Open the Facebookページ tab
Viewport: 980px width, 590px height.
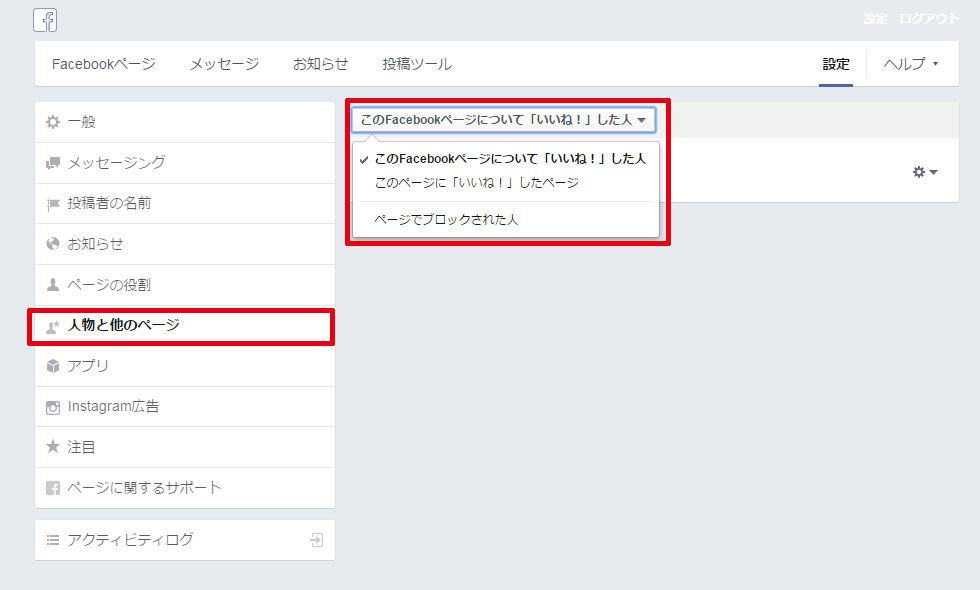click(x=104, y=64)
